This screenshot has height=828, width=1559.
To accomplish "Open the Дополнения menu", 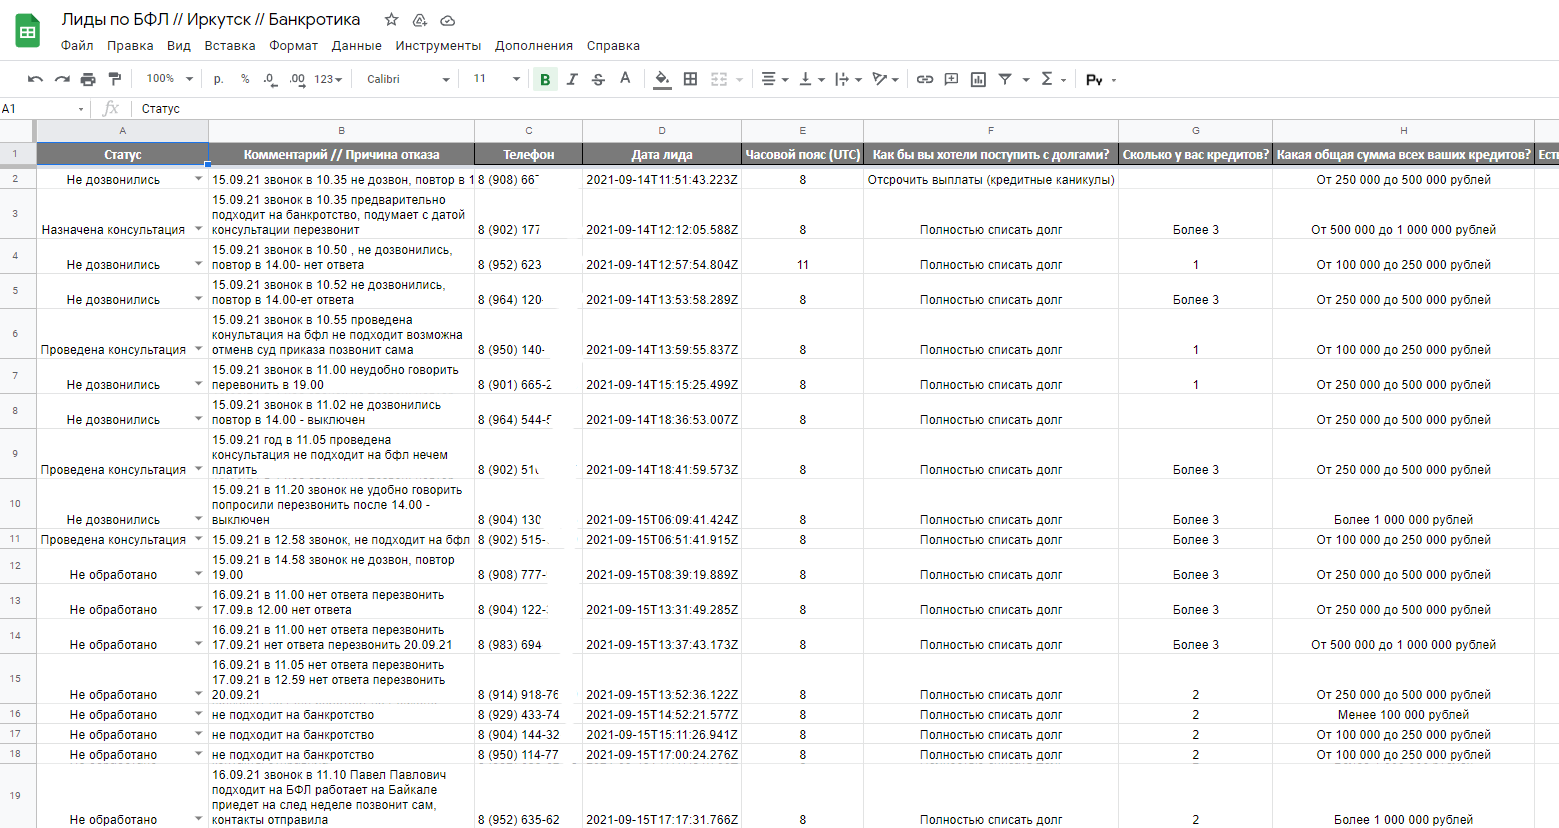I will pos(534,46).
